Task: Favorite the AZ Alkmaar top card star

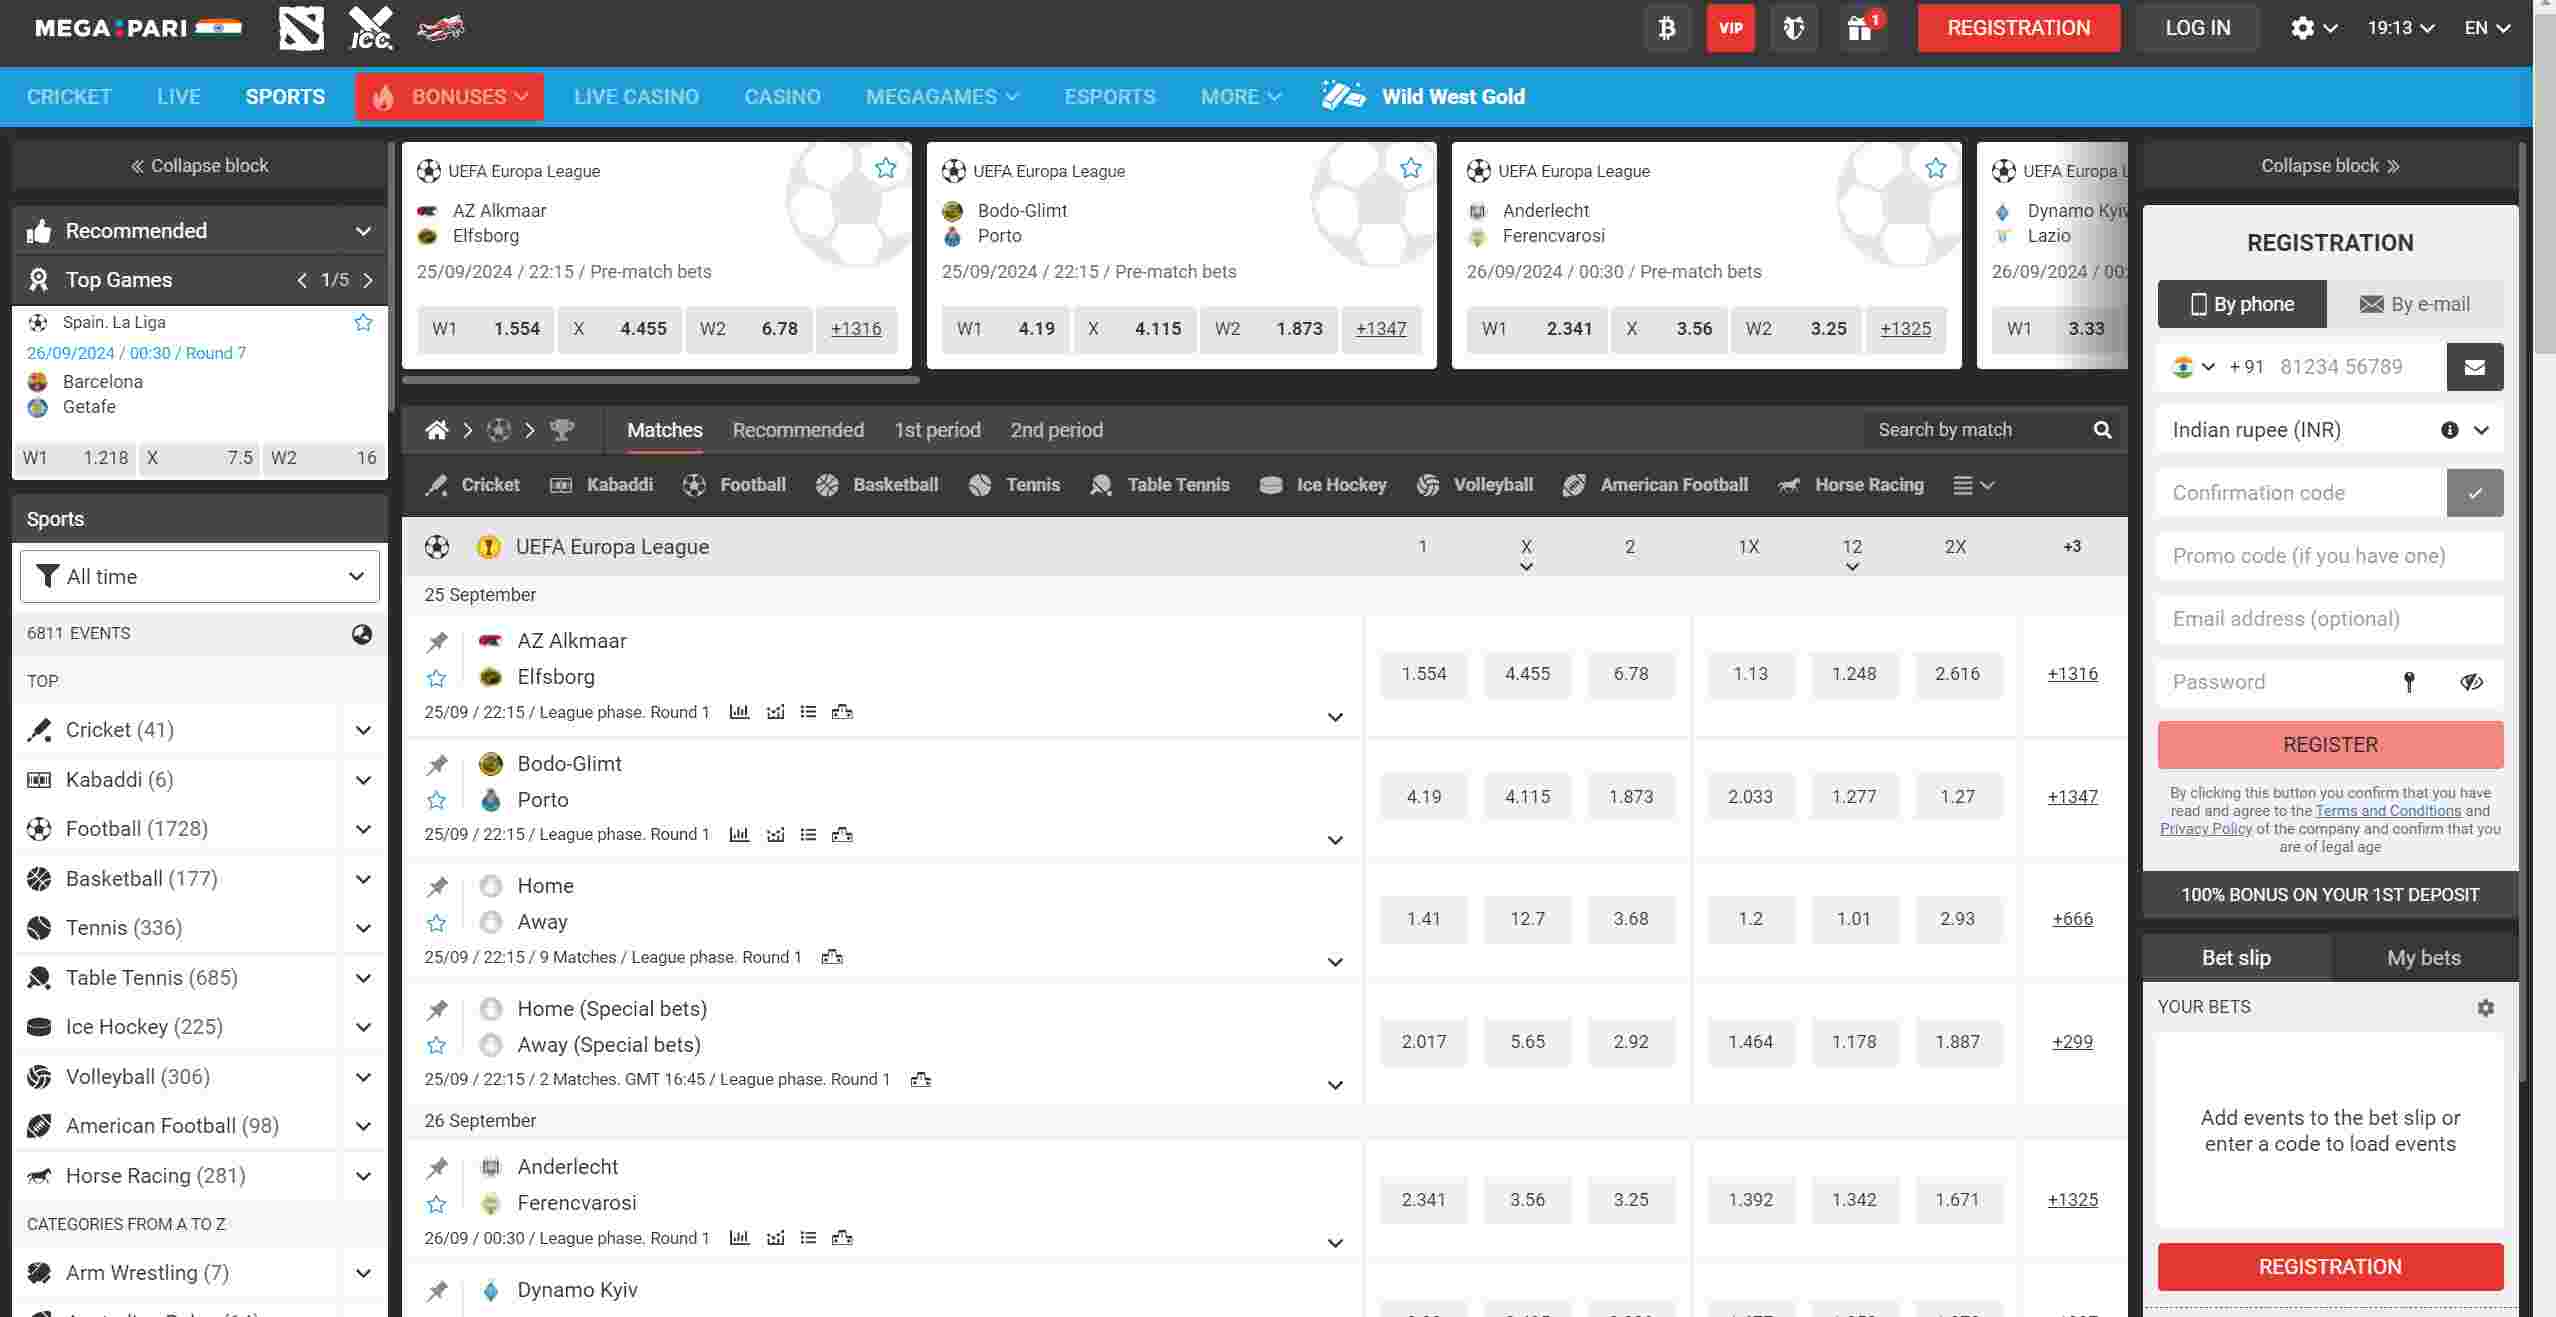Action: (x=885, y=168)
